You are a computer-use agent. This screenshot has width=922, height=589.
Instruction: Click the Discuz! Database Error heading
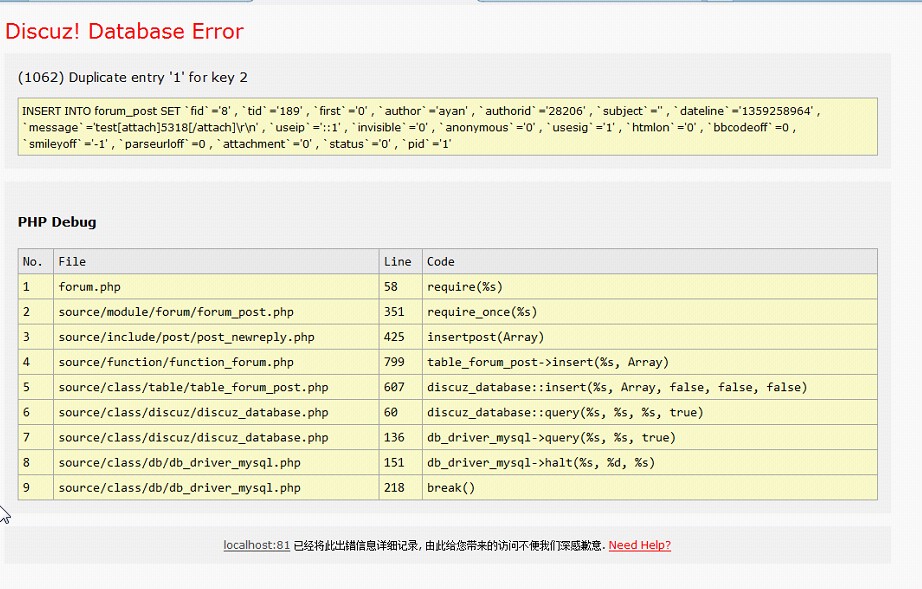pyautogui.click(x=124, y=31)
